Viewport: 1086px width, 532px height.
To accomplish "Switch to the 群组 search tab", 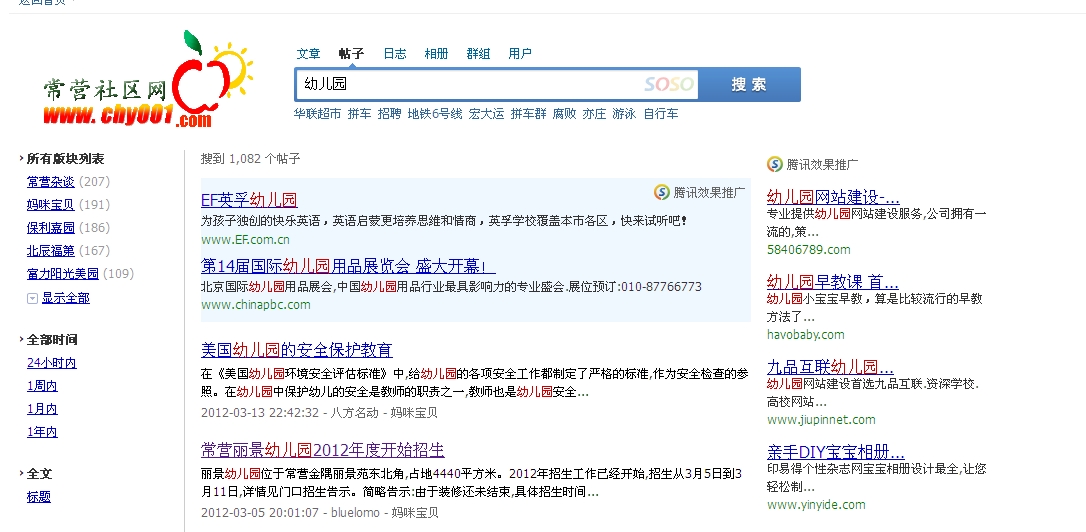I will pyautogui.click(x=478, y=53).
